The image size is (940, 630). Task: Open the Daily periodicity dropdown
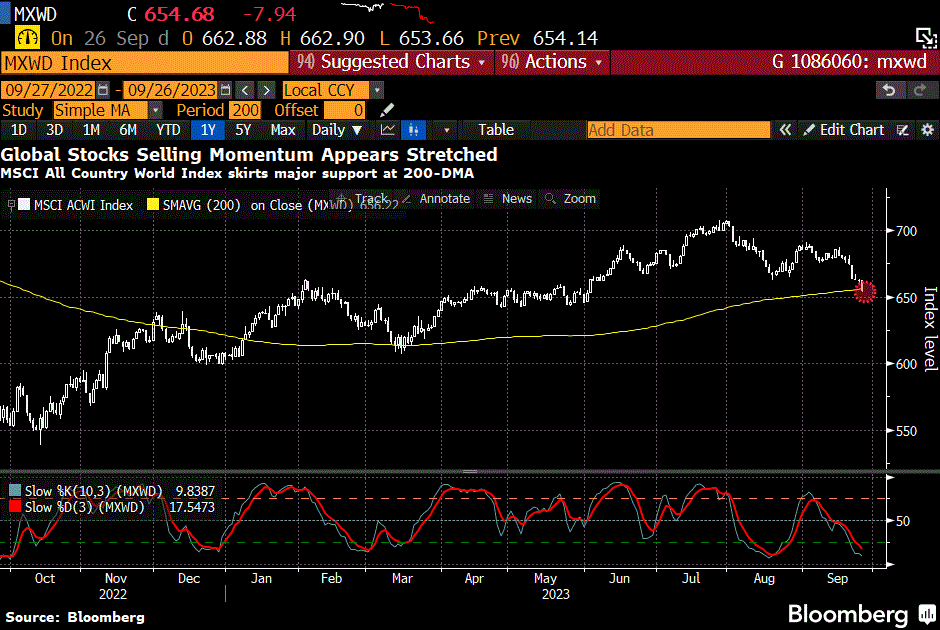tap(337, 129)
